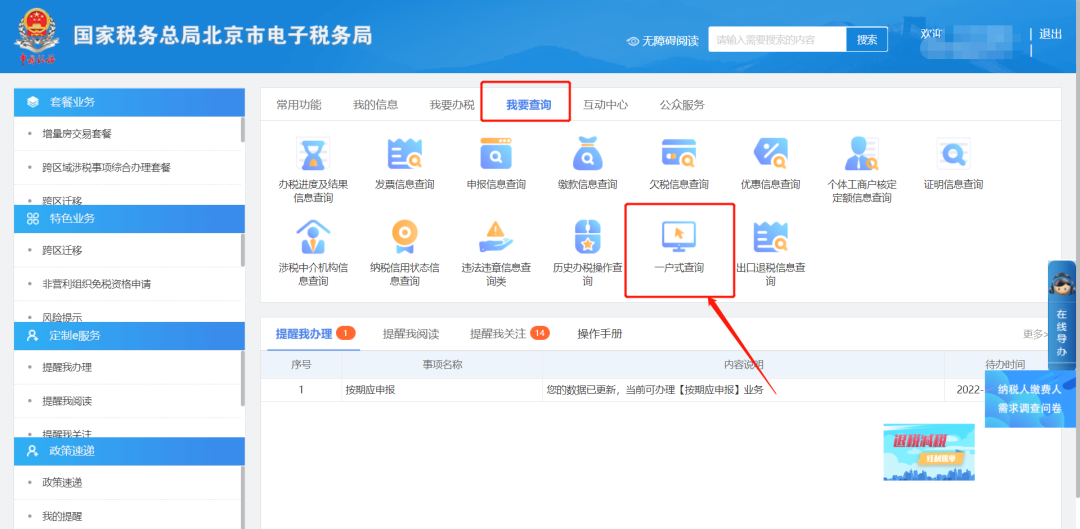The height and width of the screenshot is (529, 1080).
Task: Click 无障碍阅读 link text
Action: click(x=670, y=41)
